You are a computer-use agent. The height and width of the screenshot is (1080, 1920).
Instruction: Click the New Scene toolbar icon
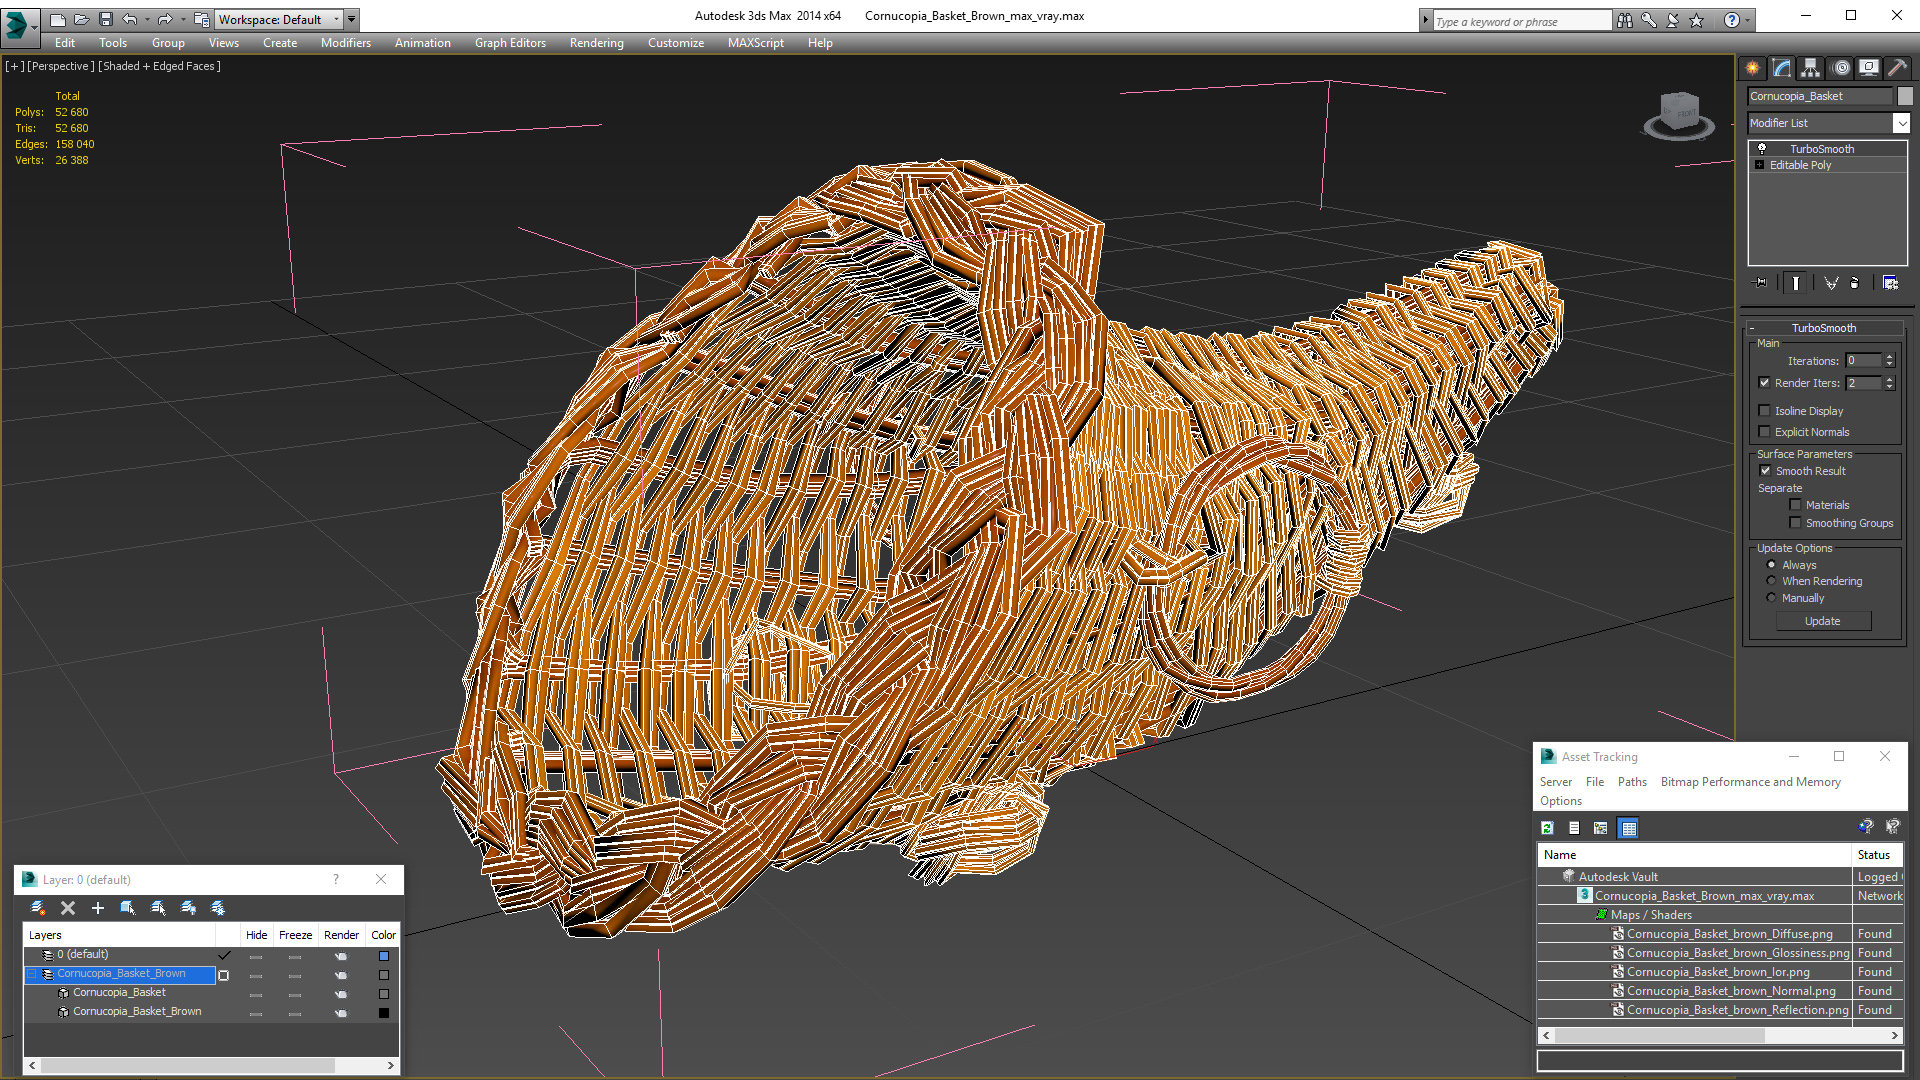click(x=58, y=19)
